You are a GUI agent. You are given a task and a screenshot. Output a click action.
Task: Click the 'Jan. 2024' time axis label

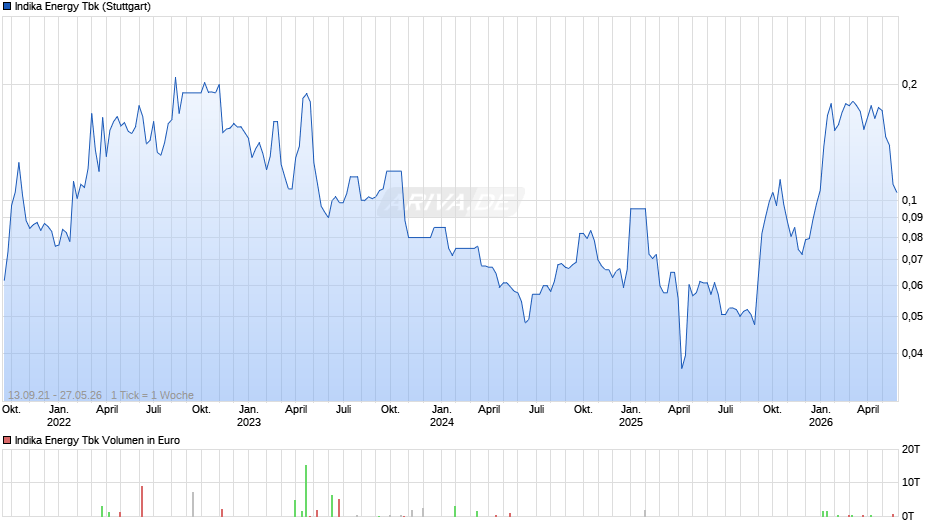point(442,416)
